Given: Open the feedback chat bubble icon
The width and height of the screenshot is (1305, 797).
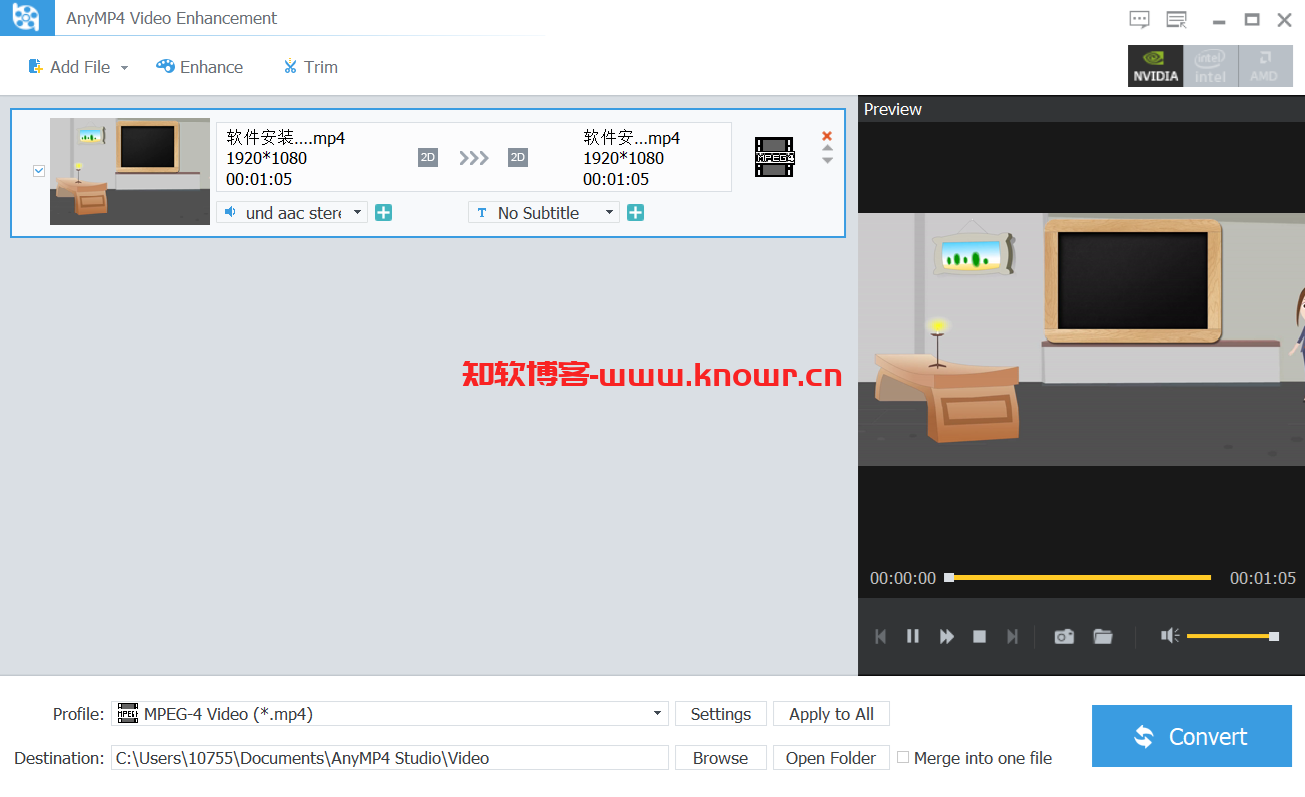Looking at the screenshot, I should click(1139, 19).
